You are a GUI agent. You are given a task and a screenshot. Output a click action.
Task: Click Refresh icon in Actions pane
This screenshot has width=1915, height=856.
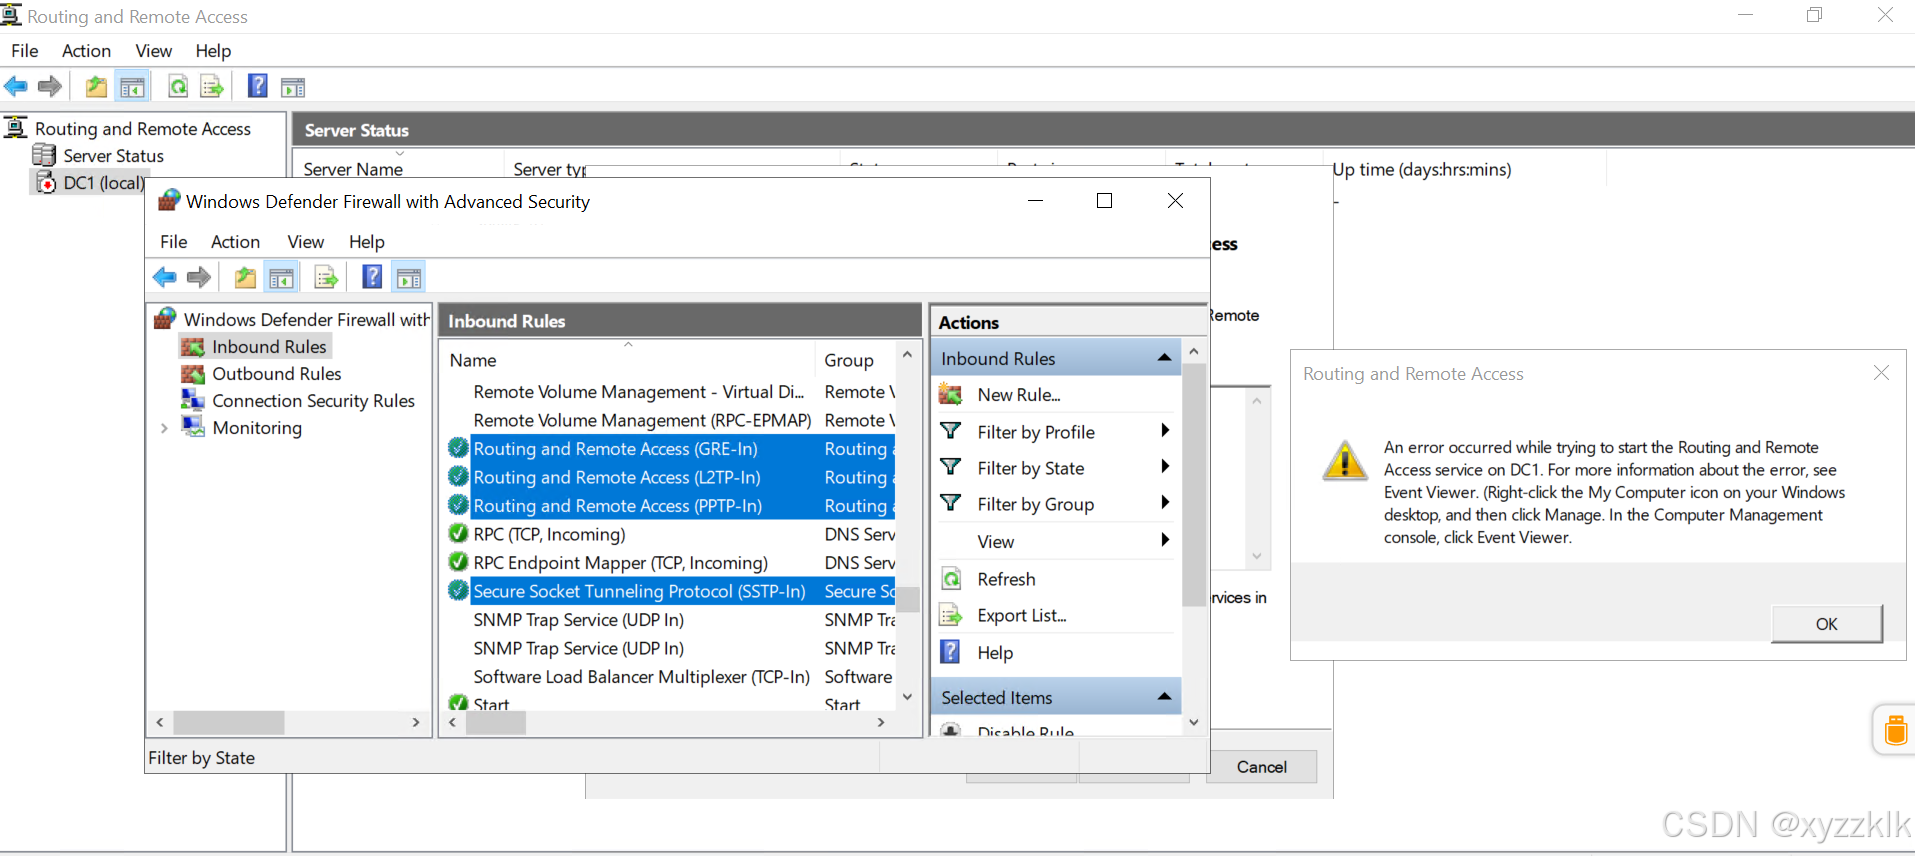click(x=951, y=579)
